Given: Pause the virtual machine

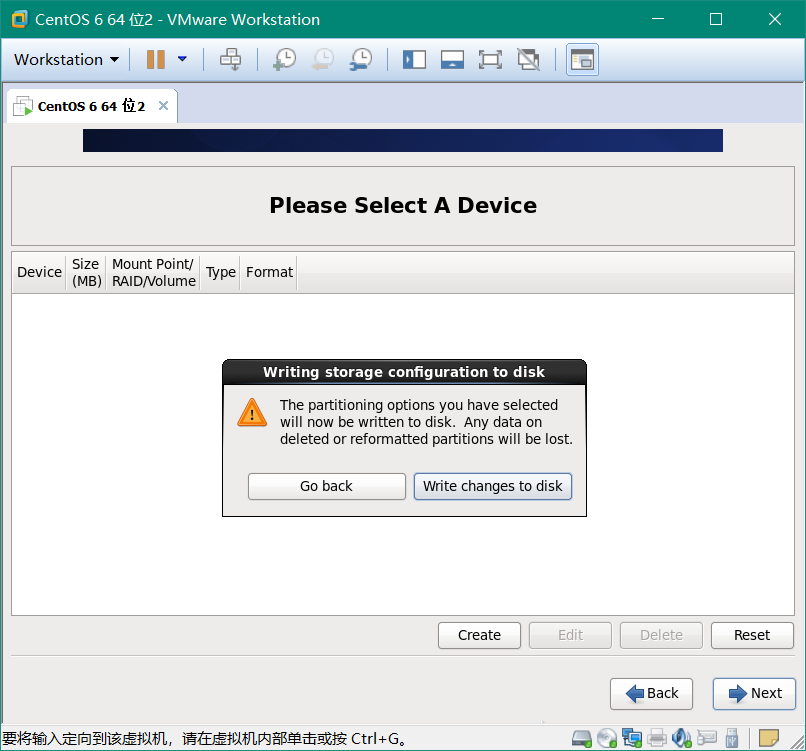Looking at the screenshot, I should (x=156, y=59).
